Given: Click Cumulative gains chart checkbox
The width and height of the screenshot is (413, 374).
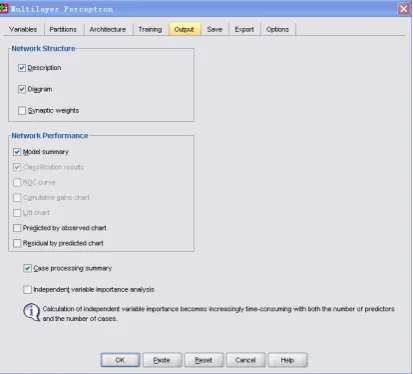Looking at the screenshot, I should [17, 197].
